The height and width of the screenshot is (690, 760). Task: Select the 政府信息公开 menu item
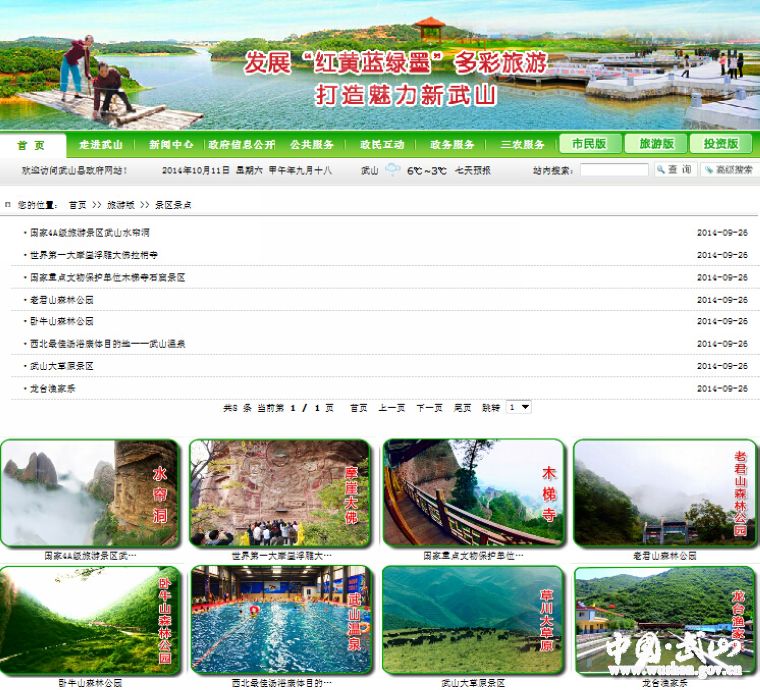point(242,145)
